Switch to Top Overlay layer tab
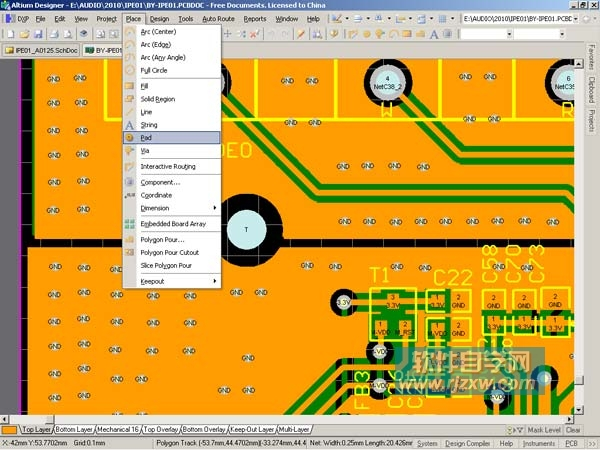The height and width of the screenshot is (450, 600). [x=161, y=429]
